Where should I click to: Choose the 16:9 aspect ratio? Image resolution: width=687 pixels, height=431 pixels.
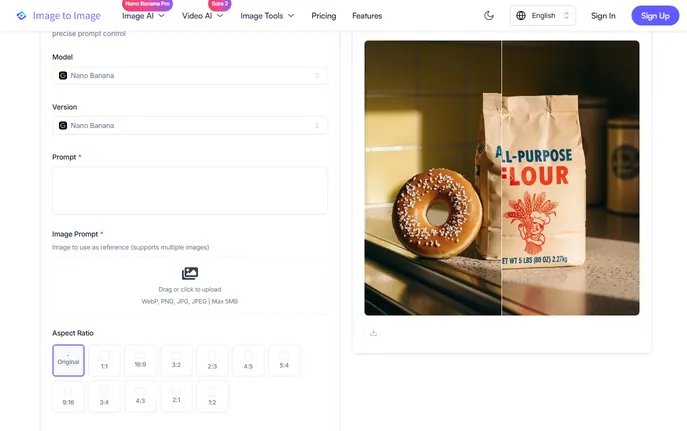(x=140, y=360)
